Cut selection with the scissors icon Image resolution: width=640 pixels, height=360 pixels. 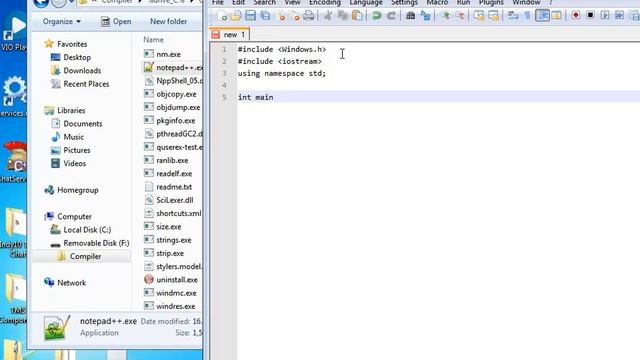click(327, 16)
